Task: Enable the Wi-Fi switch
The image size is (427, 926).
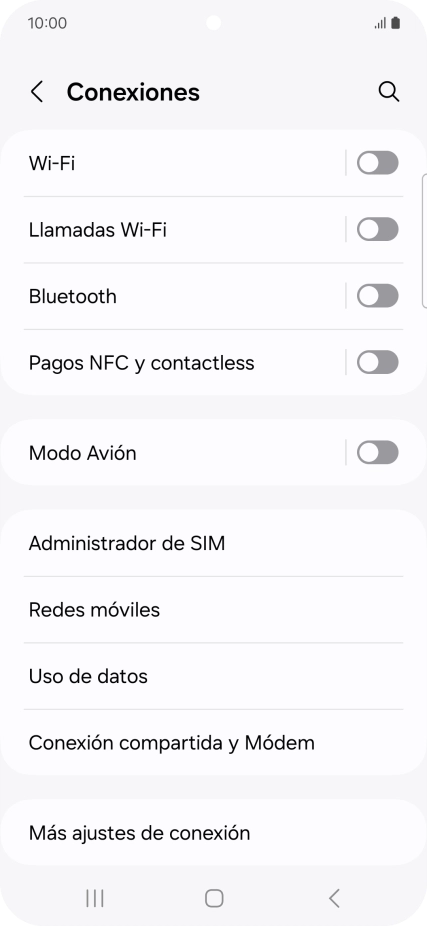Action: point(377,163)
